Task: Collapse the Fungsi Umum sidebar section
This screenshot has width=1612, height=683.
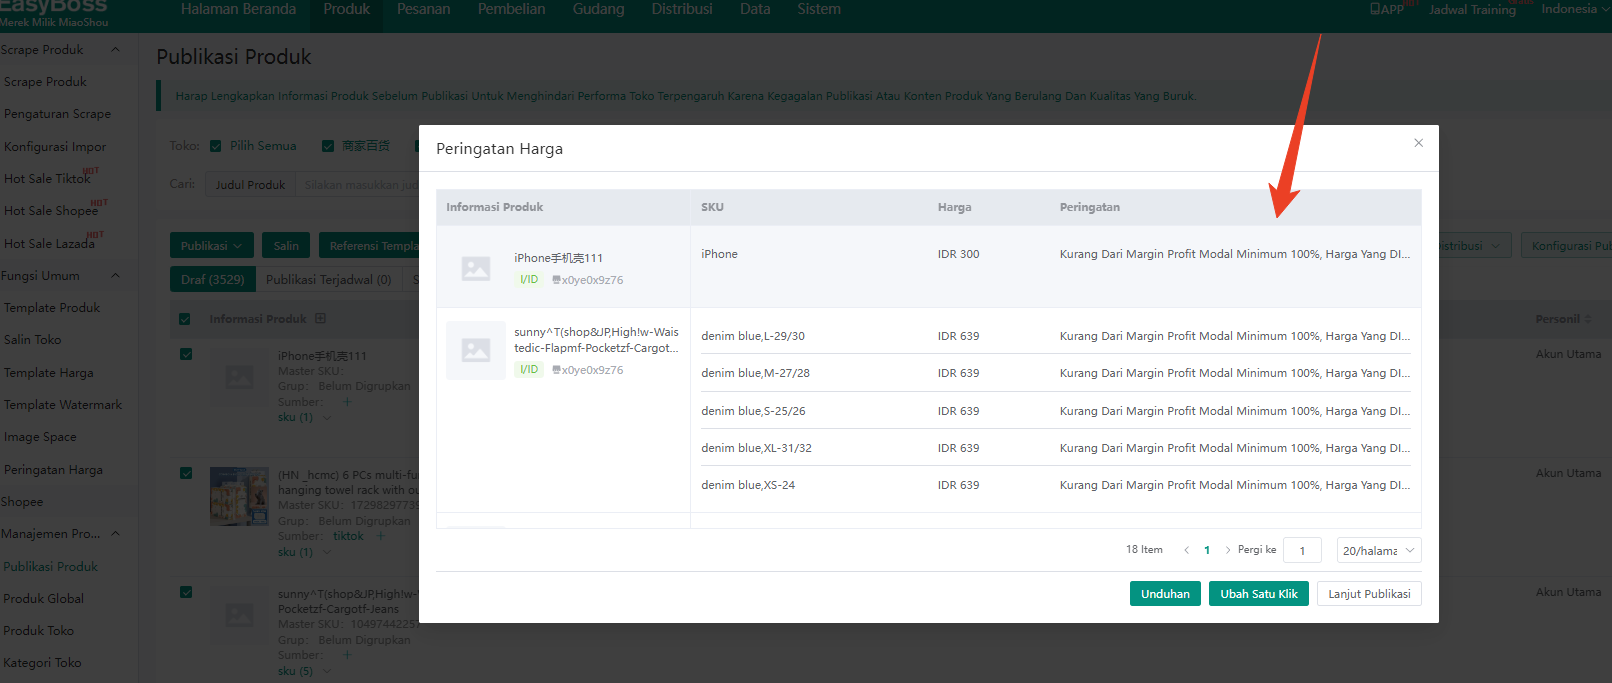Action: click(x=115, y=276)
